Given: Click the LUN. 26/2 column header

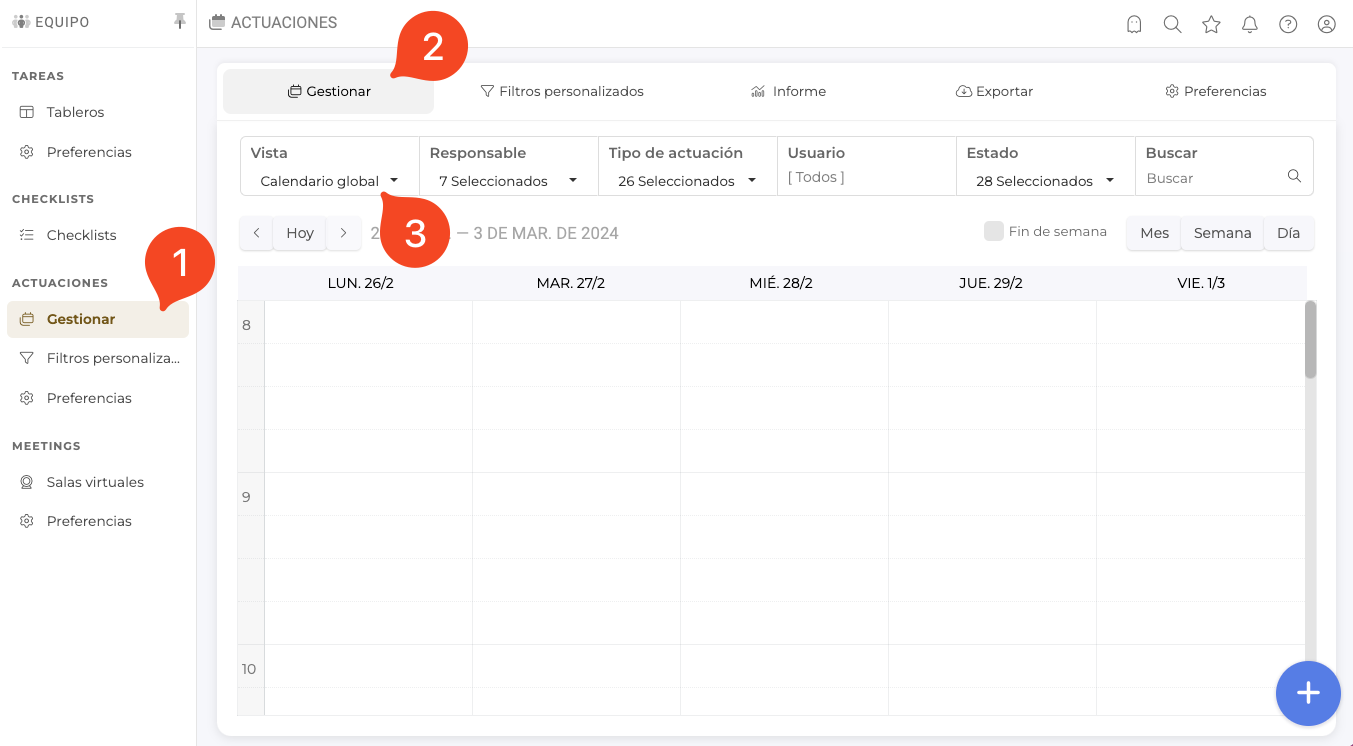Looking at the screenshot, I should [x=360, y=283].
